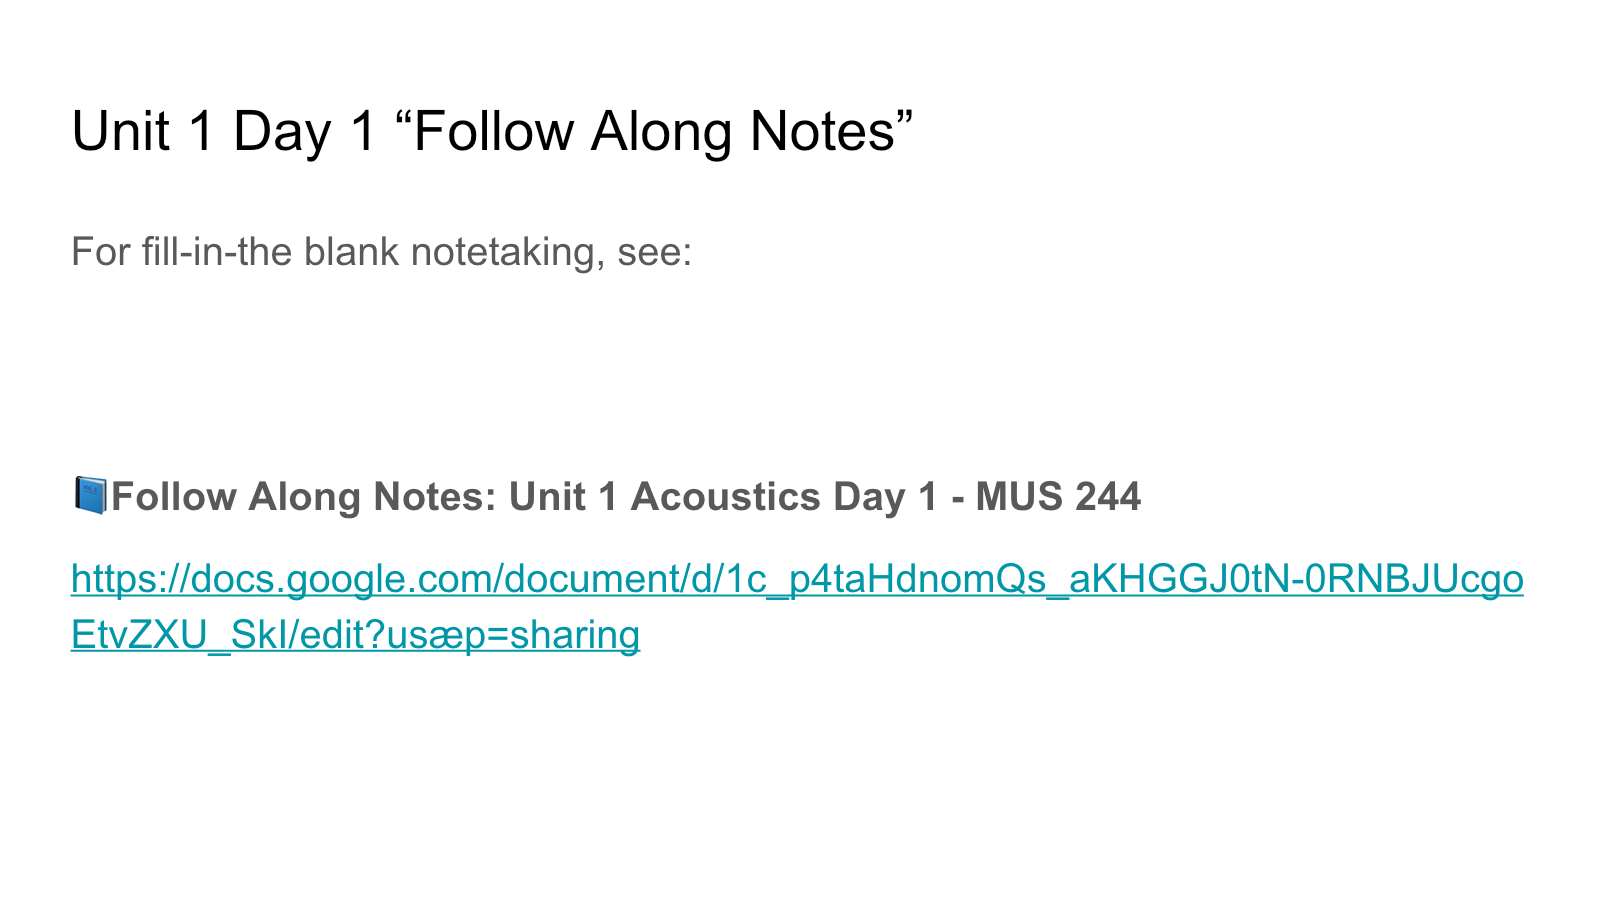Click the word 'Unit' in the slide title

coord(120,131)
